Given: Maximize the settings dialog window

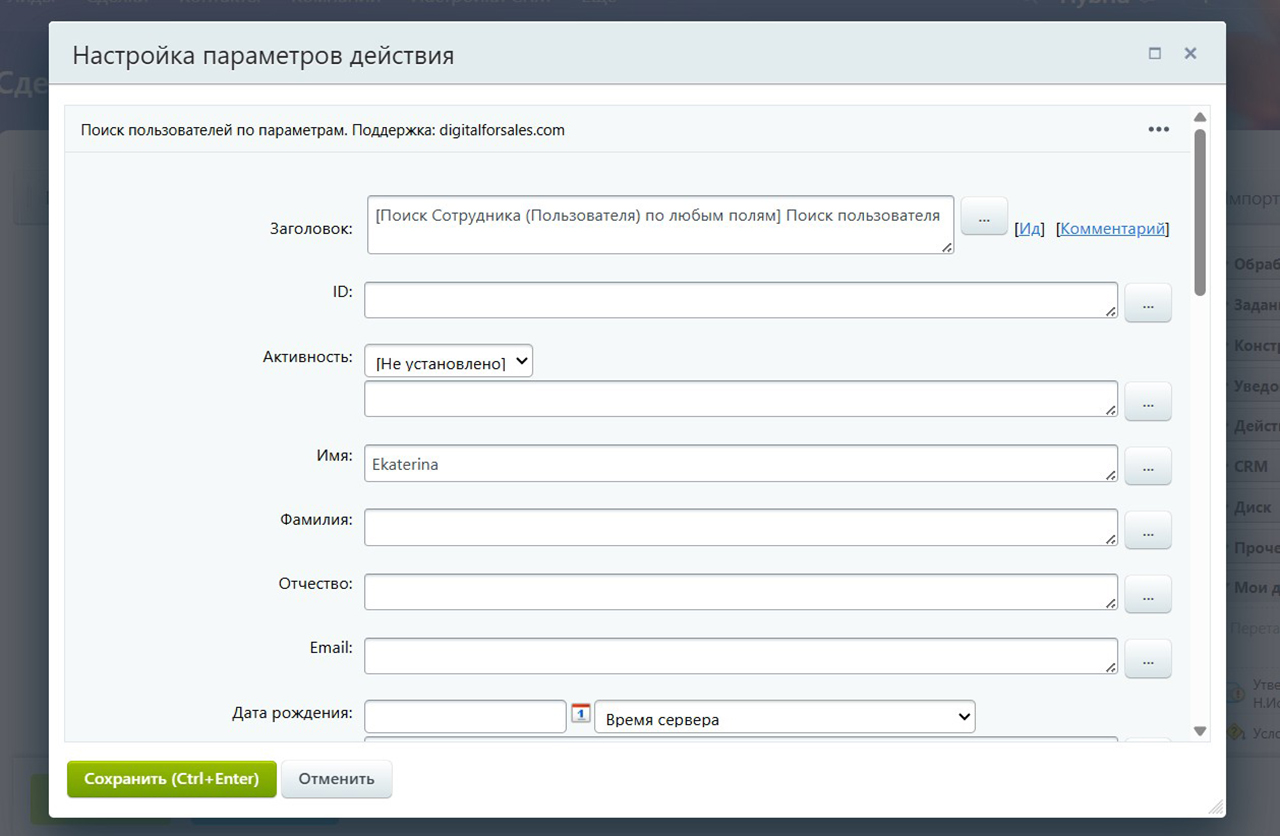Looking at the screenshot, I should pyautogui.click(x=1155, y=54).
